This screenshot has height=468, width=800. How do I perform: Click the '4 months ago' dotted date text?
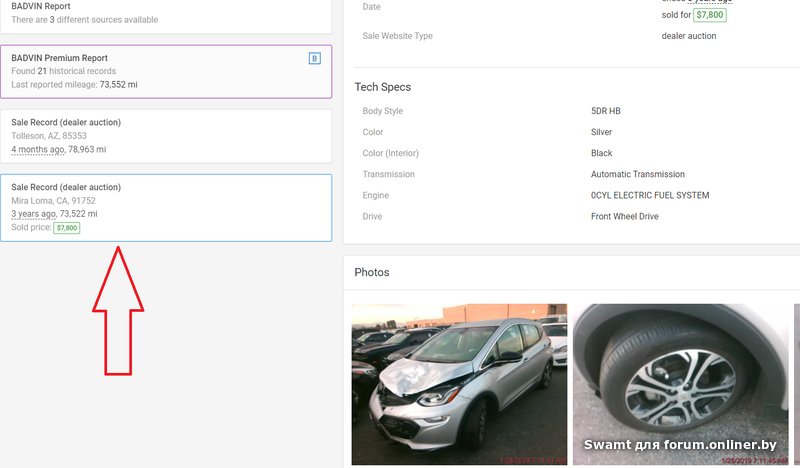(38, 149)
